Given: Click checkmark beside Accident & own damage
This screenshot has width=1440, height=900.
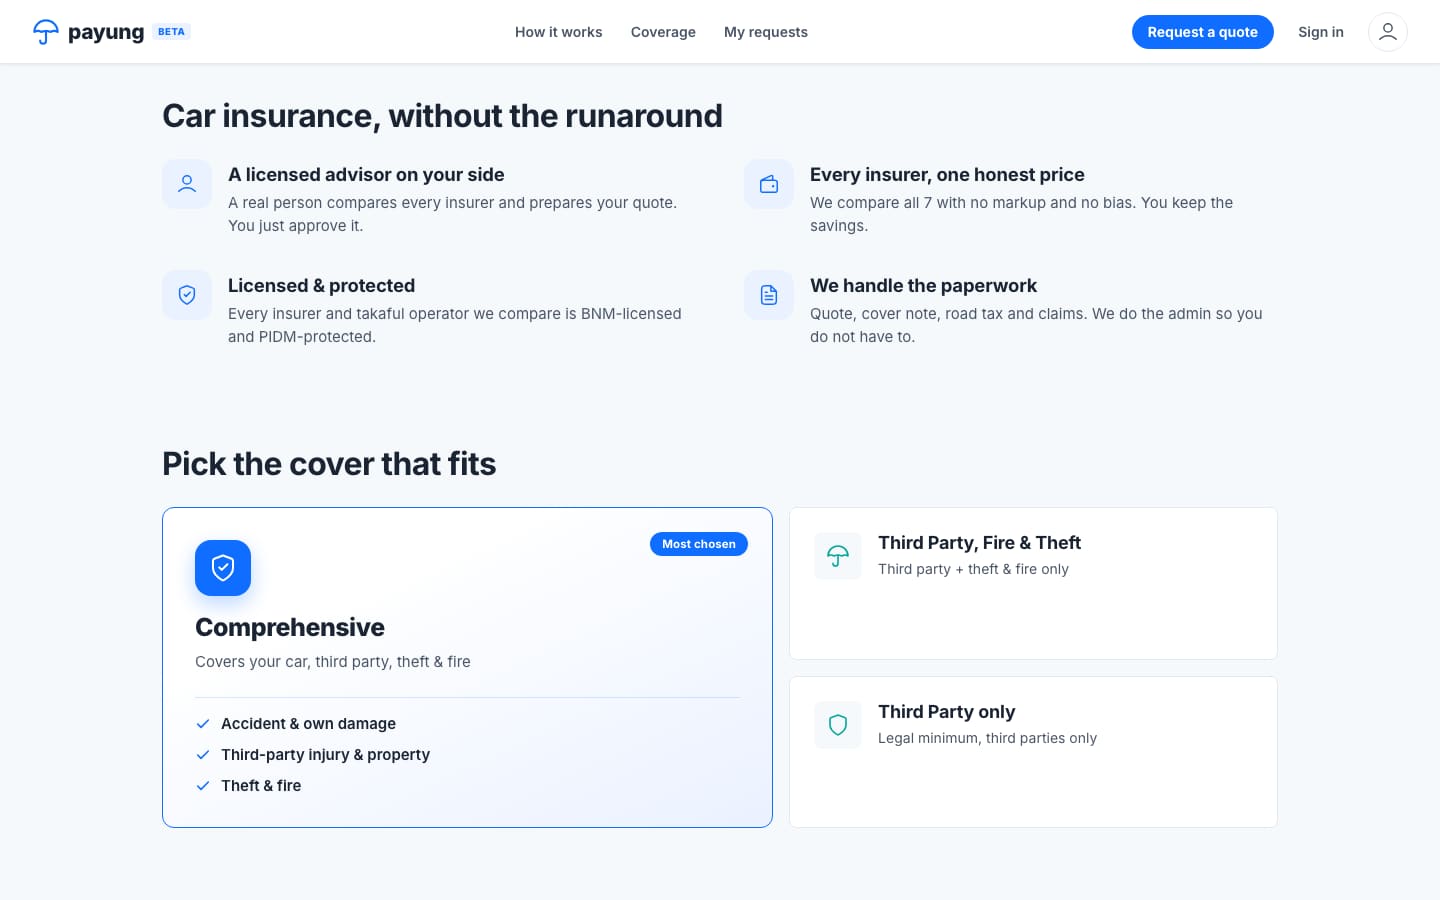Looking at the screenshot, I should tap(203, 724).
